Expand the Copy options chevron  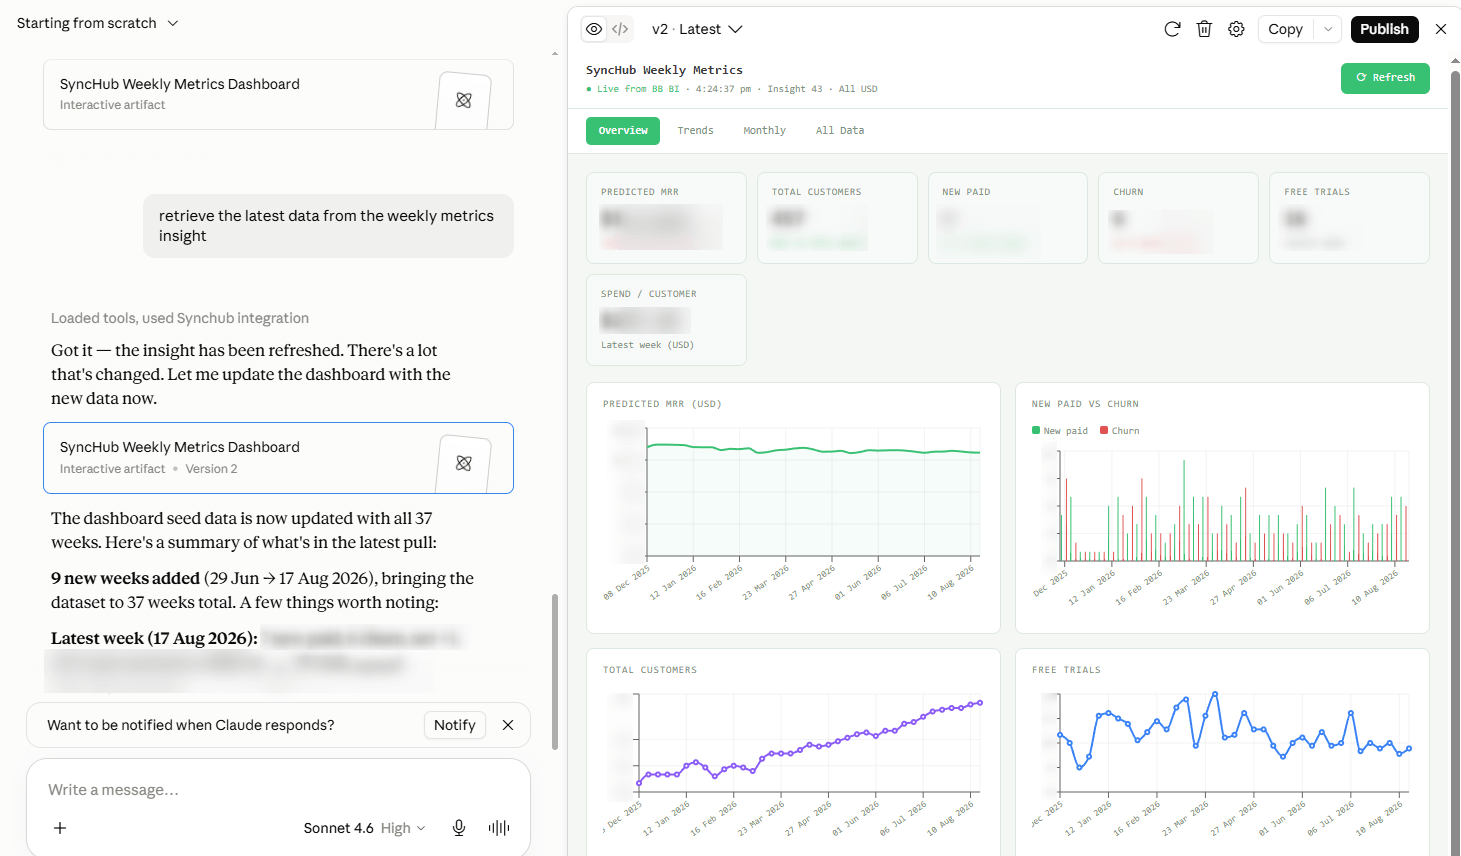point(1328,29)
